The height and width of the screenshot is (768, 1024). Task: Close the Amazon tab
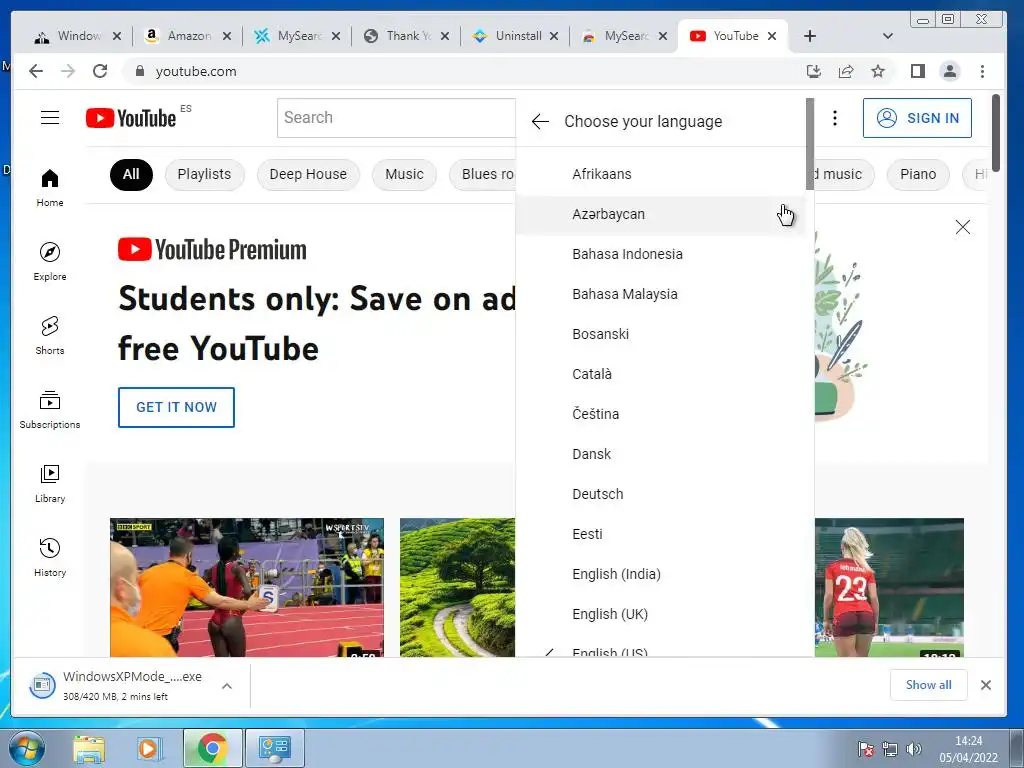227,37
